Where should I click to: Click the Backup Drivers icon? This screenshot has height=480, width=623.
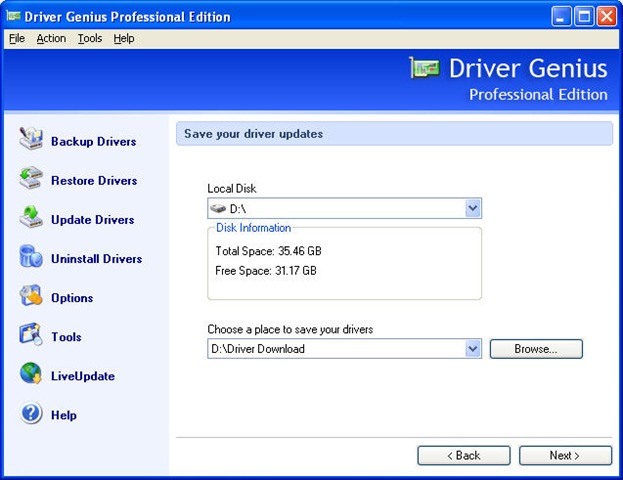[x=31, y=138]
